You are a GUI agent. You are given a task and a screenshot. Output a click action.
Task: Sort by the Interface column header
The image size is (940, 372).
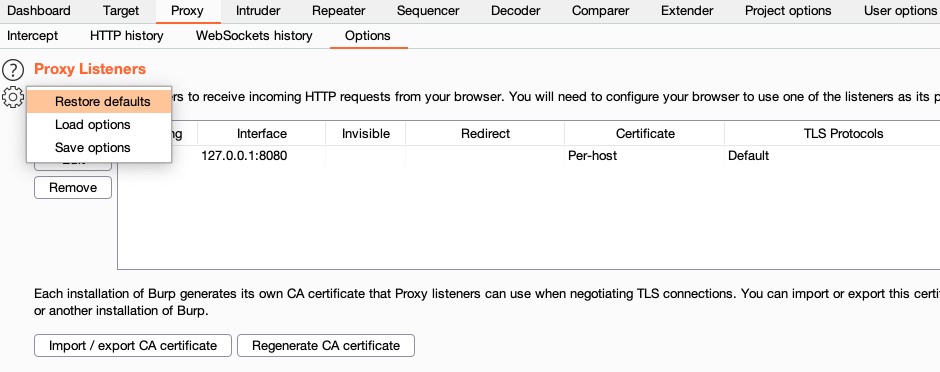261,134
